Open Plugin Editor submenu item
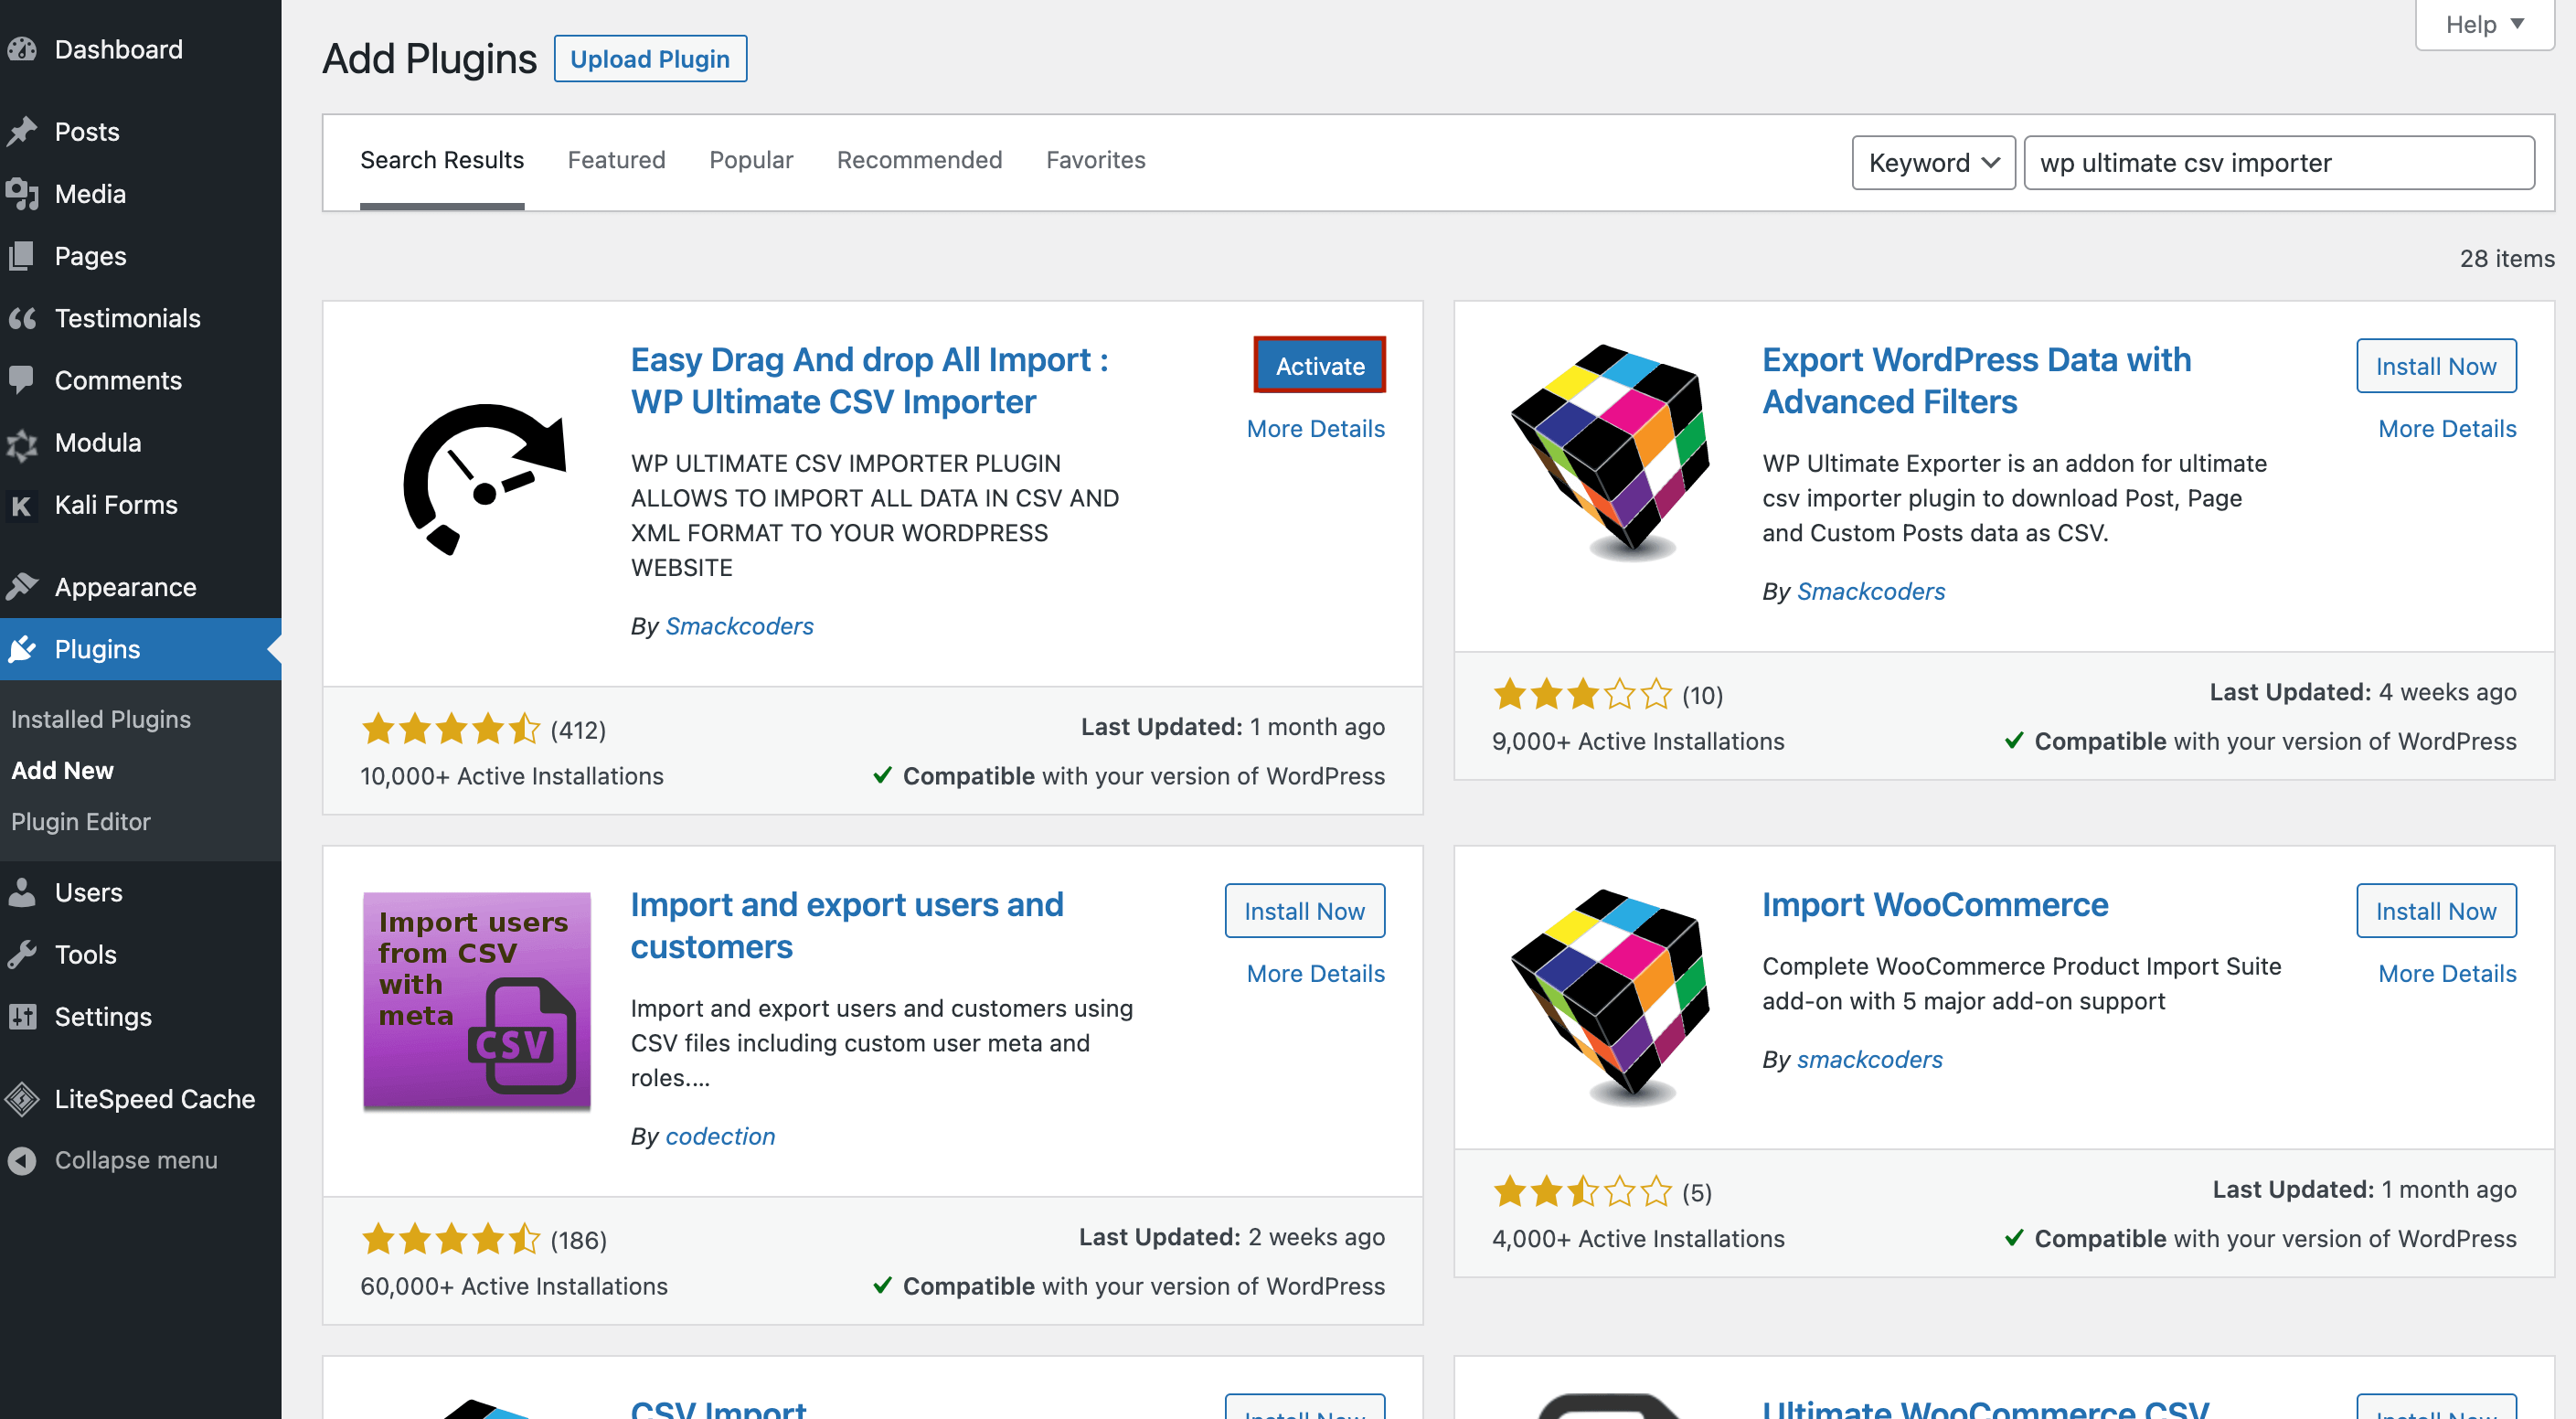 pos(80,821)
